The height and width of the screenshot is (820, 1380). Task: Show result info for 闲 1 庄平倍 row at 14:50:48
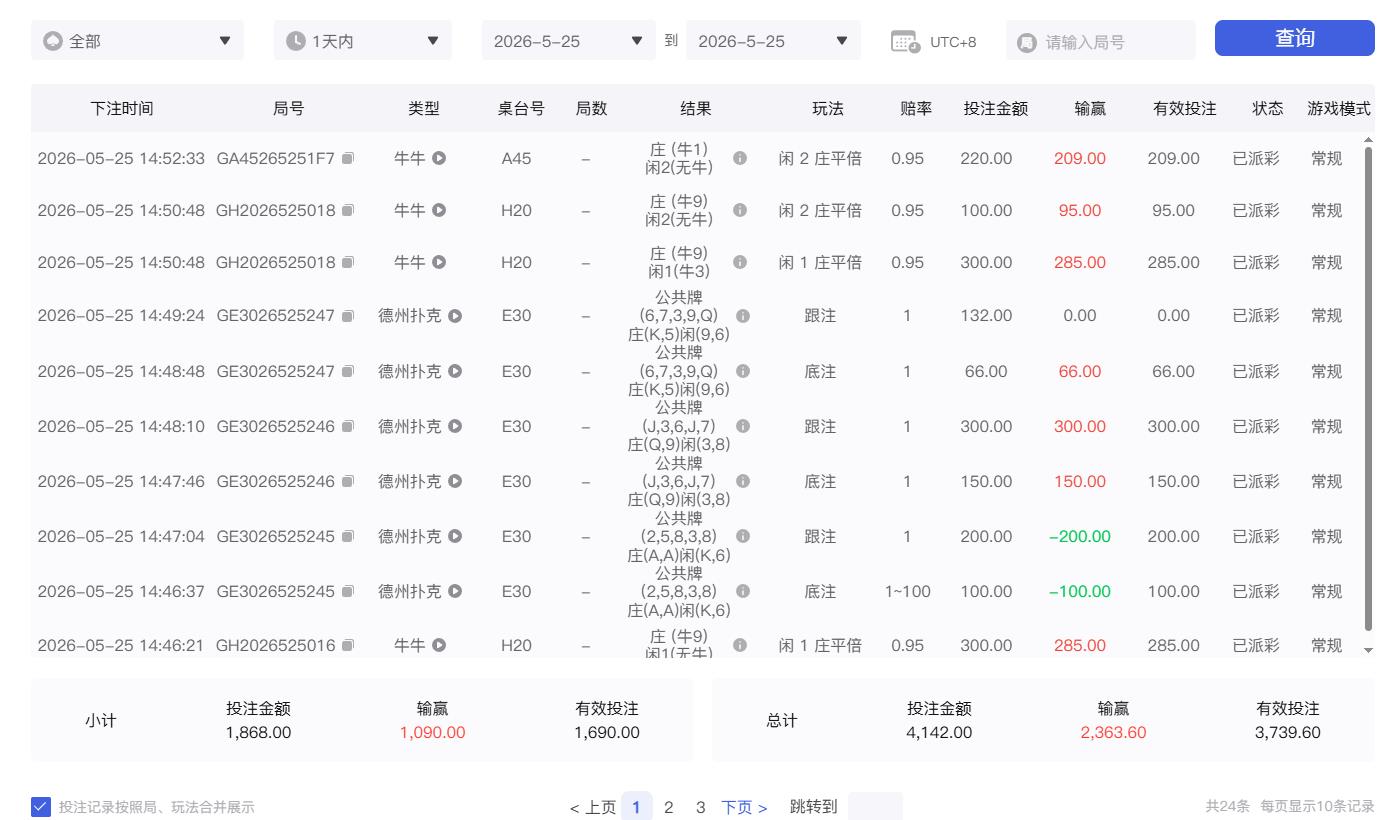[x=740, y=262]
